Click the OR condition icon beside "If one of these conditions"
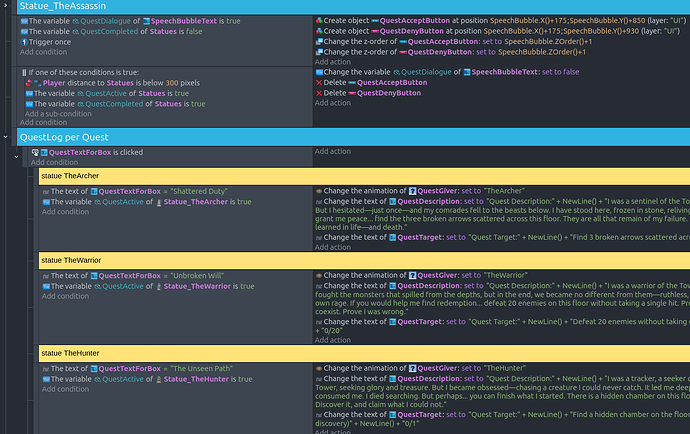Viewport: 690px width, 434px height. 24,73
